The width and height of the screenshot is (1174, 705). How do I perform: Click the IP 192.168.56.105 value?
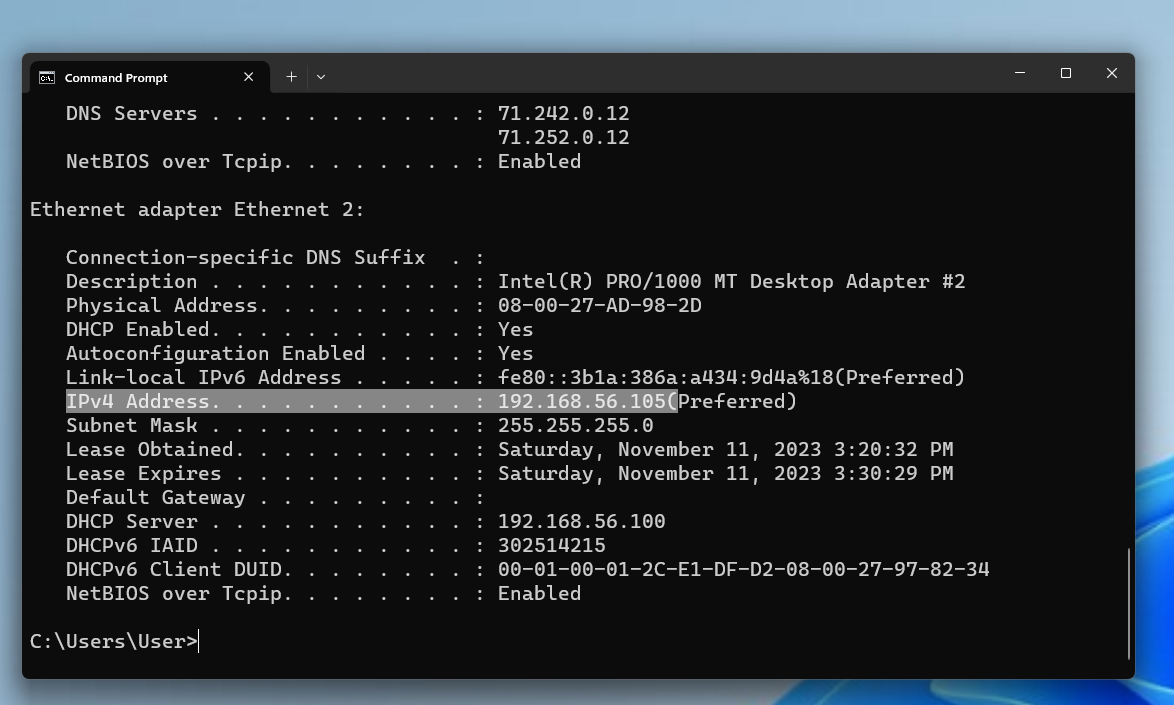tap(582, 402)
